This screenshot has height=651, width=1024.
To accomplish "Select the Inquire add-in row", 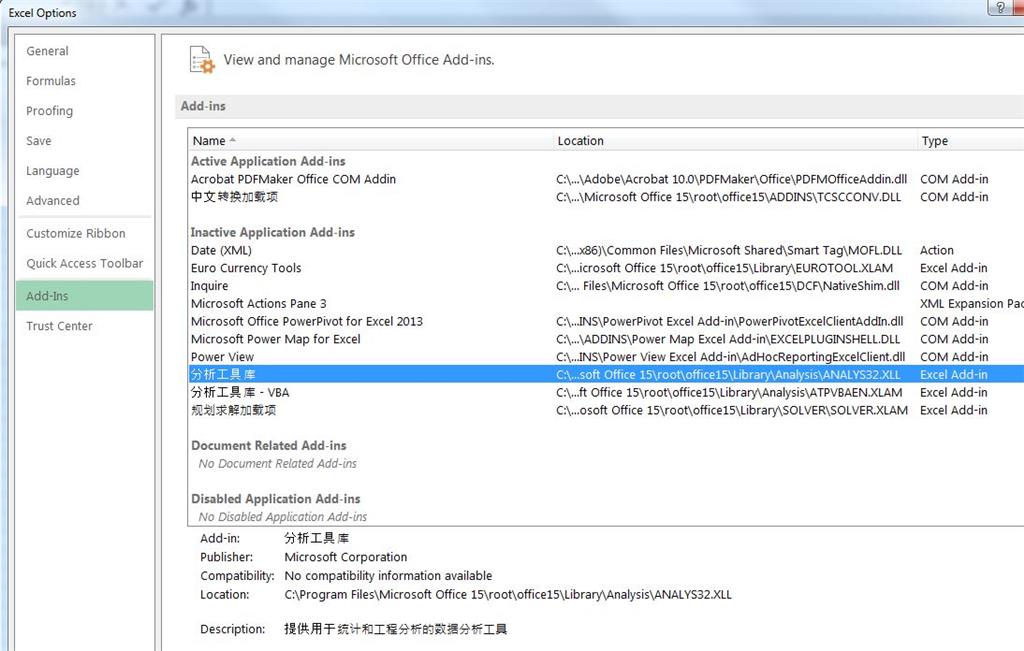I will pos(606,286).
